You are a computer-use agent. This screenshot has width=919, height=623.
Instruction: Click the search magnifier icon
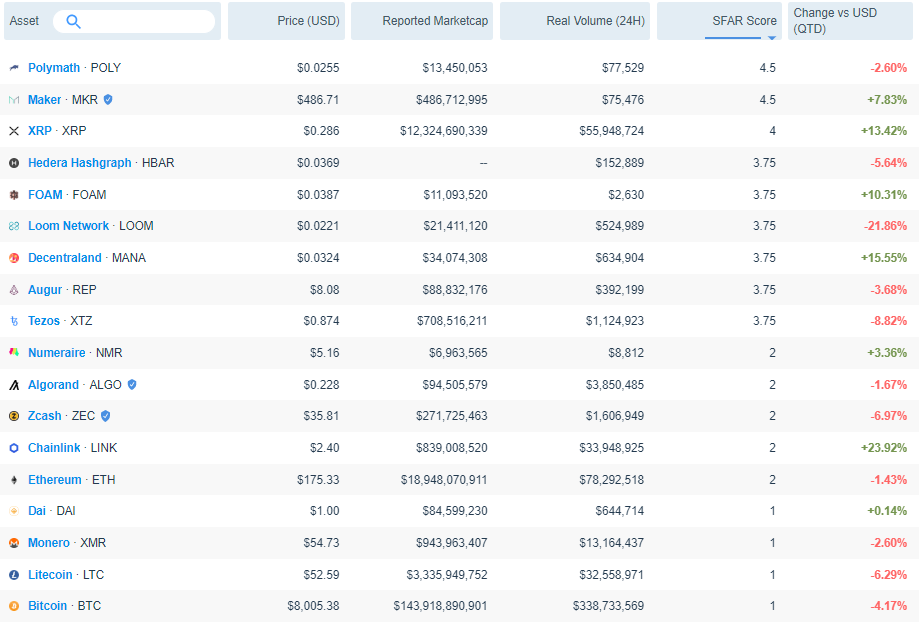73,22
